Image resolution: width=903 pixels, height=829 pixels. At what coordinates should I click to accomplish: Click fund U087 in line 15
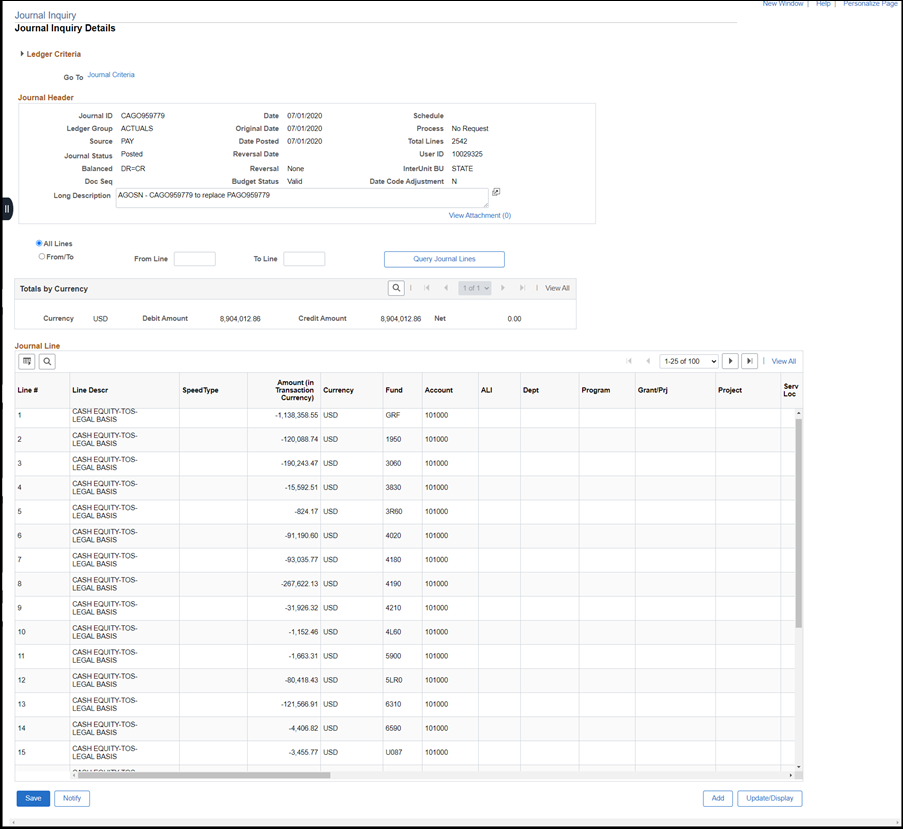(394, 752)
